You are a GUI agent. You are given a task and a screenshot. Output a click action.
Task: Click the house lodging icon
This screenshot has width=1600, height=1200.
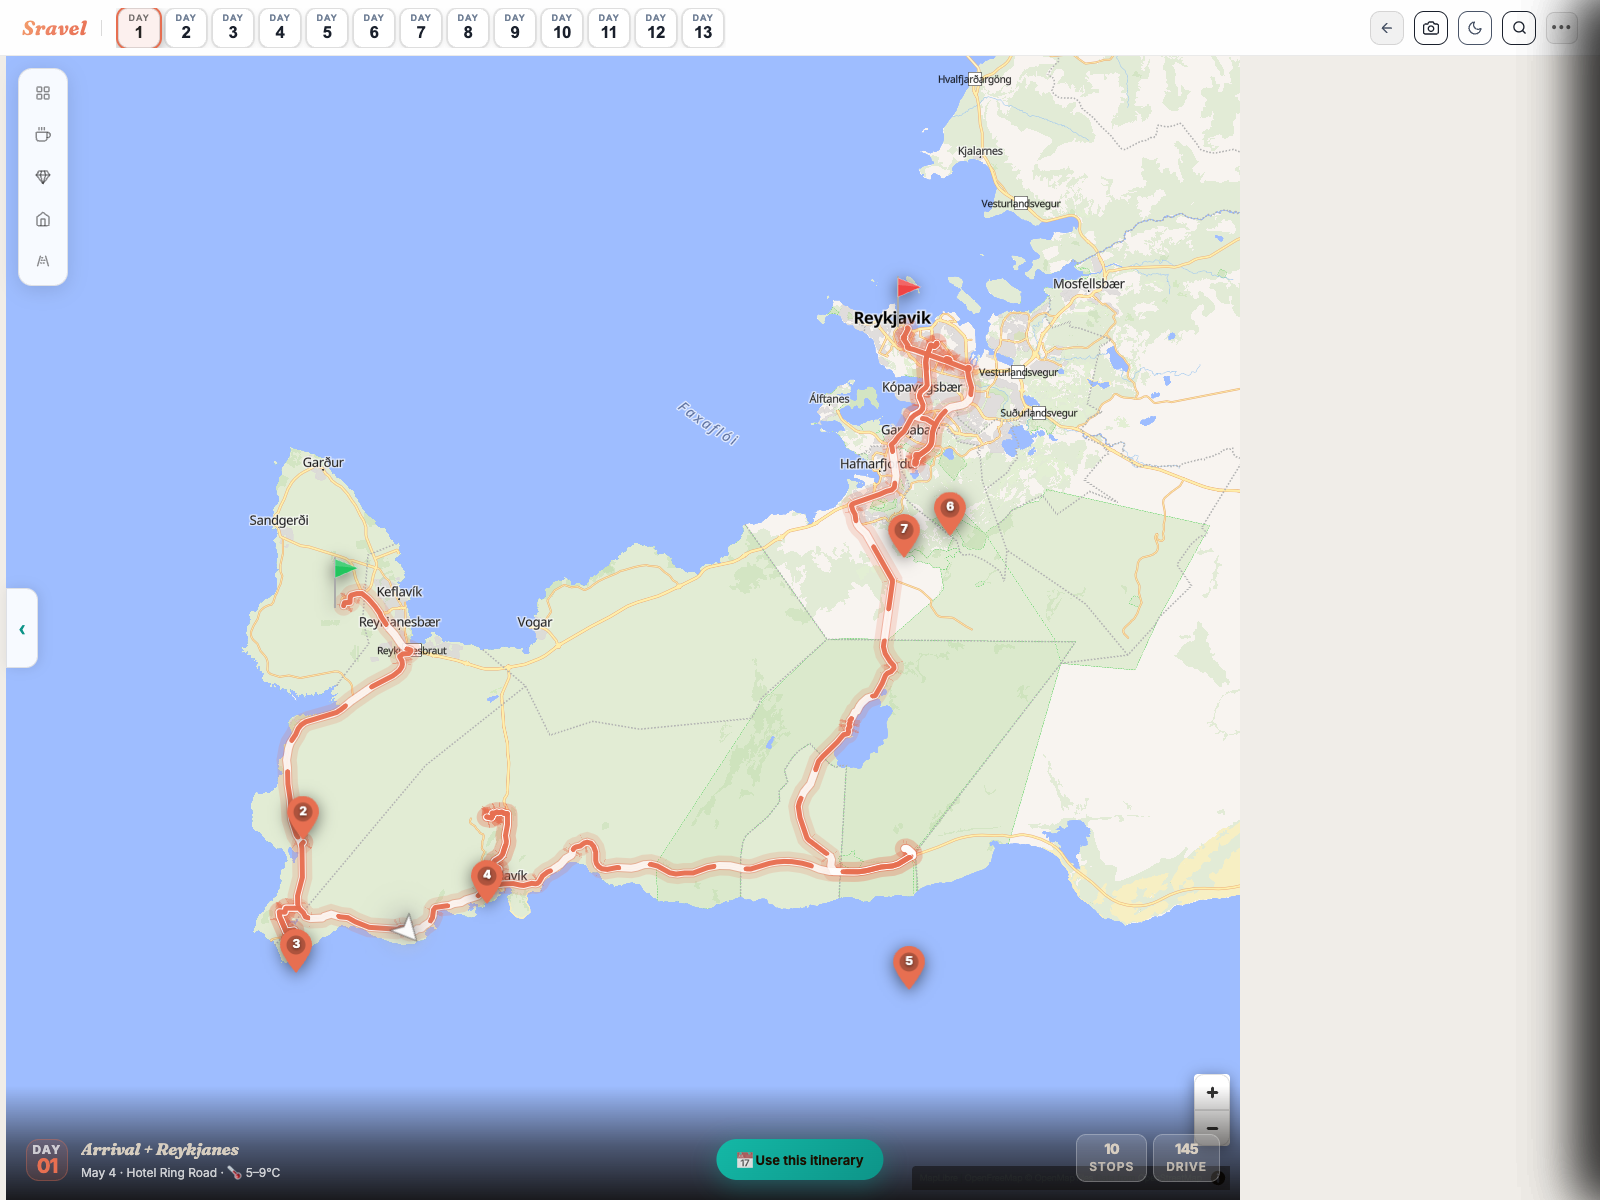43,219
